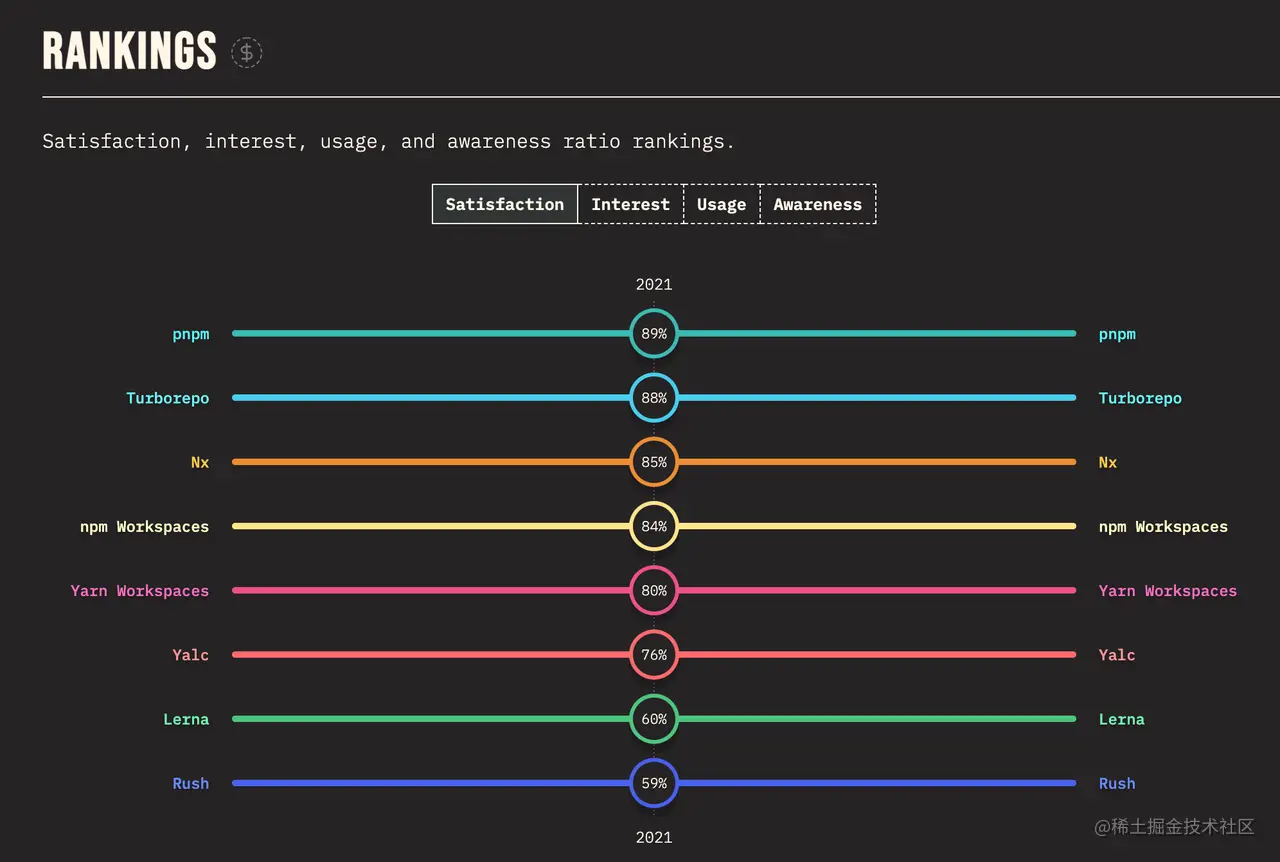The width and height of the screenshot is (1280, 862).
Task: Click the right Rush label
Action: pos(1117,783)
